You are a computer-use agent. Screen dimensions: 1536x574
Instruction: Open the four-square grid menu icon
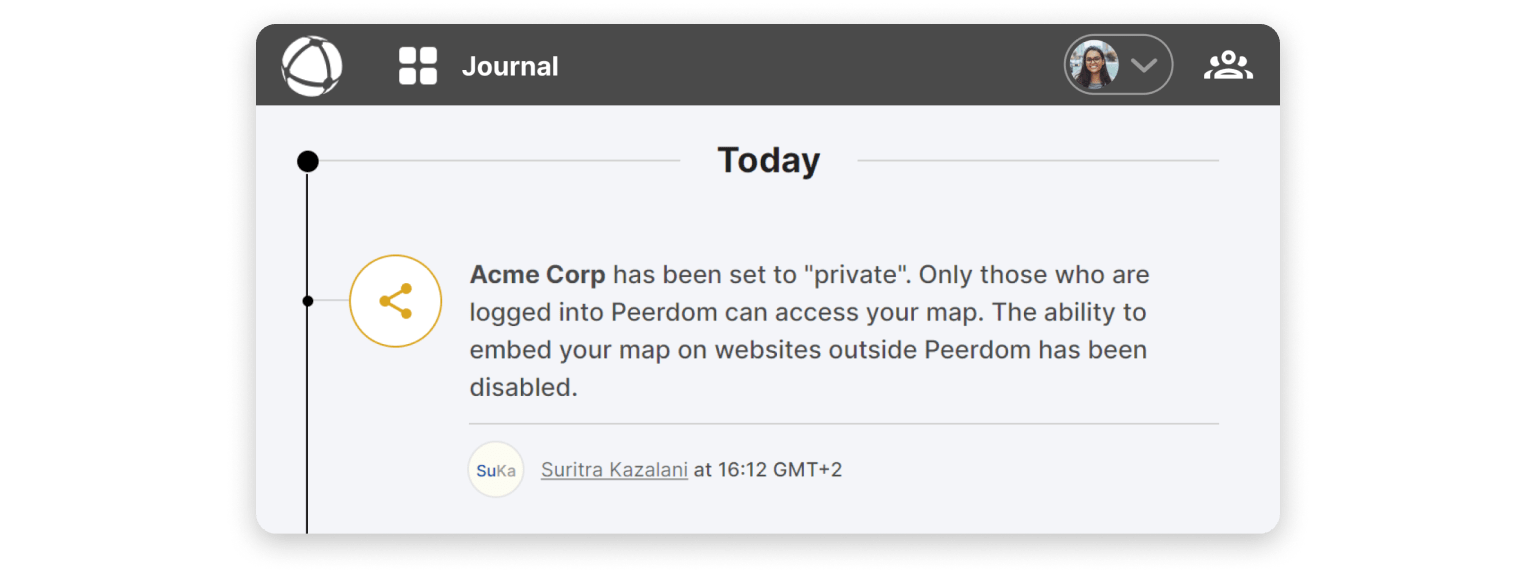click(x=418, y=66)
